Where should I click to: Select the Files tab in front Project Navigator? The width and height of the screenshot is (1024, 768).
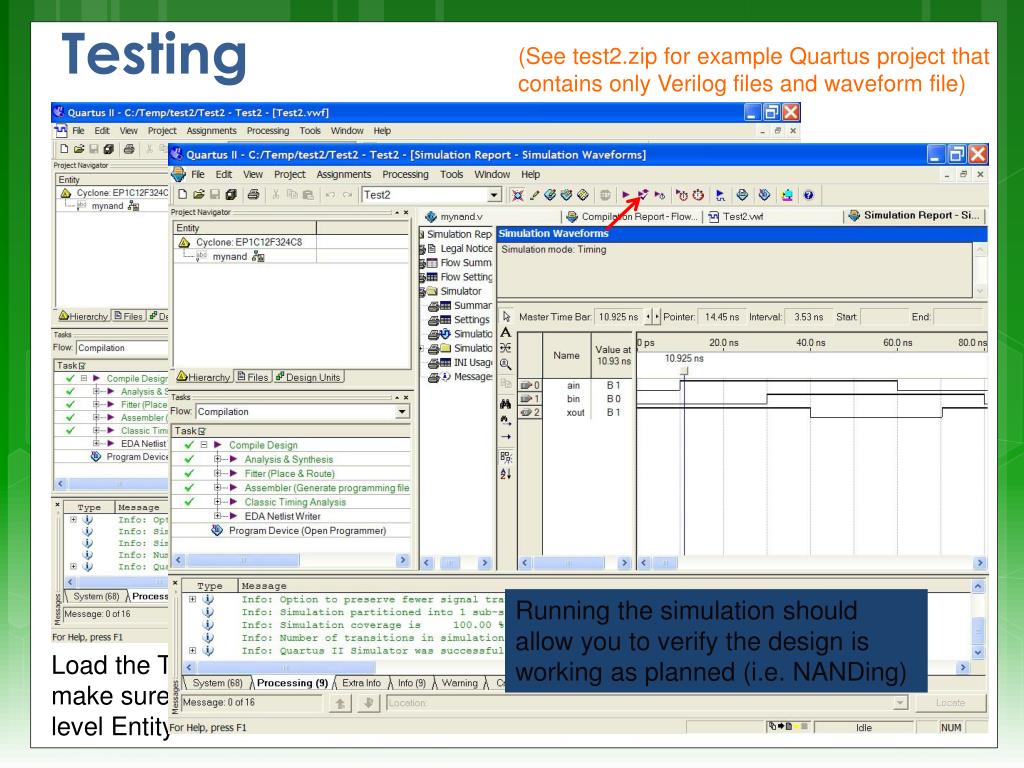tap(253, 377)
